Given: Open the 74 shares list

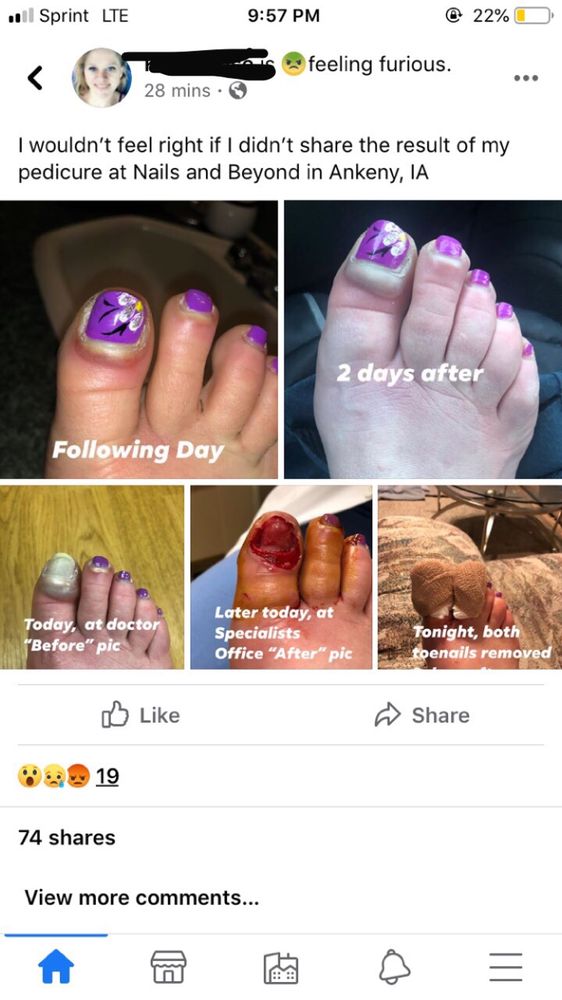Looking at the screenshot, I should tap(67, 837).
